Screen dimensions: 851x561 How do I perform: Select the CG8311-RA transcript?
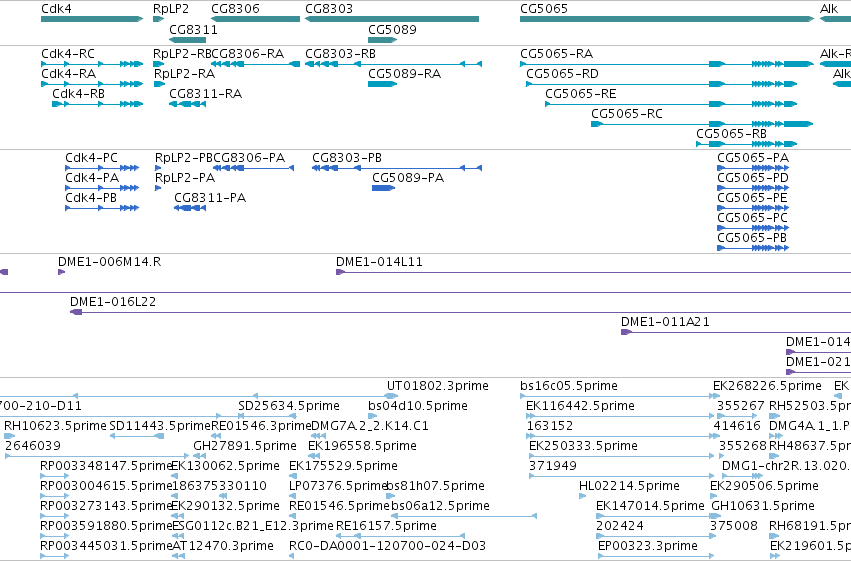(x=187, y=104)
